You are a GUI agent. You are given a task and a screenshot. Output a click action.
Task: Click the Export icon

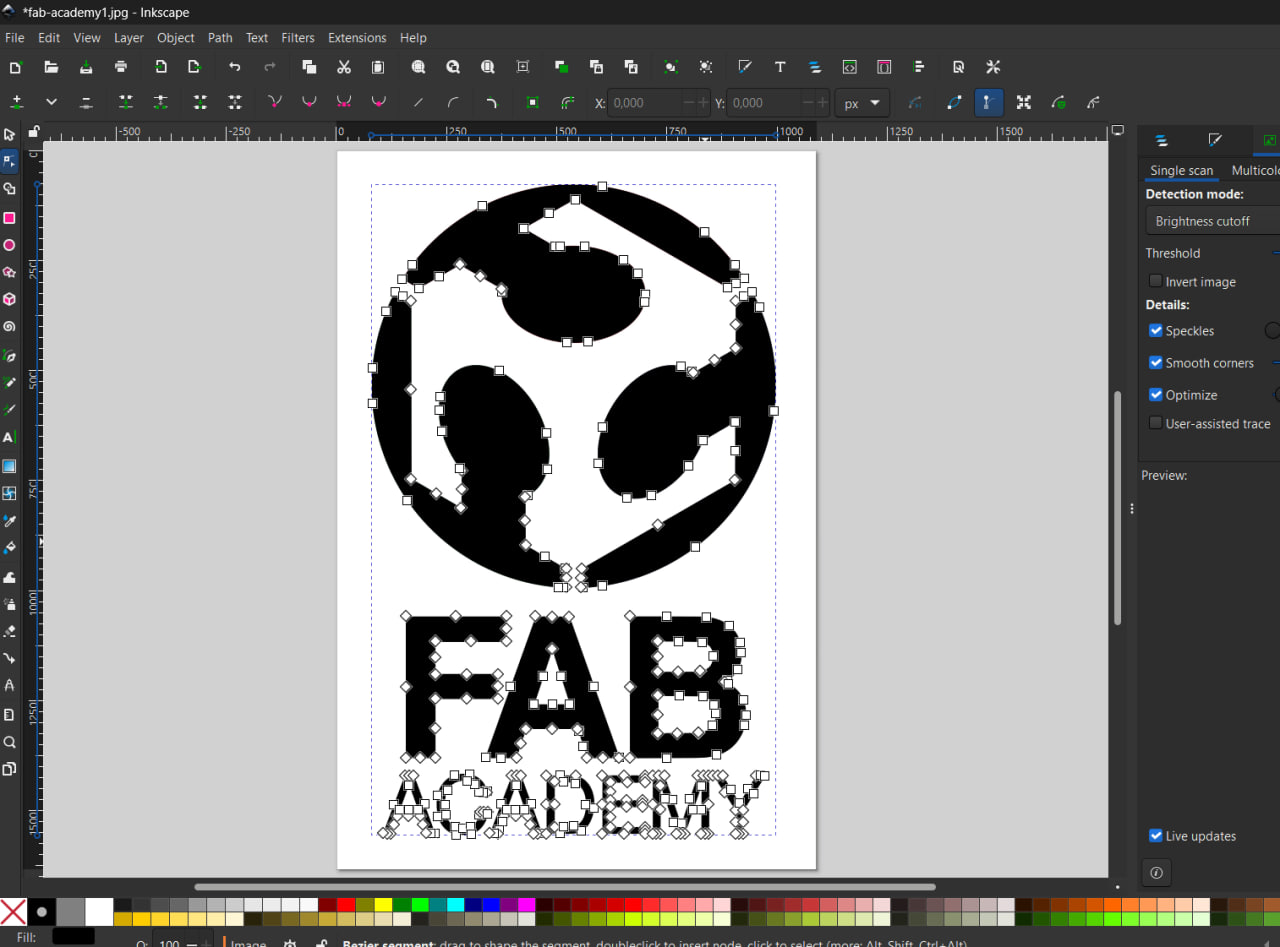tap(195, 67)
